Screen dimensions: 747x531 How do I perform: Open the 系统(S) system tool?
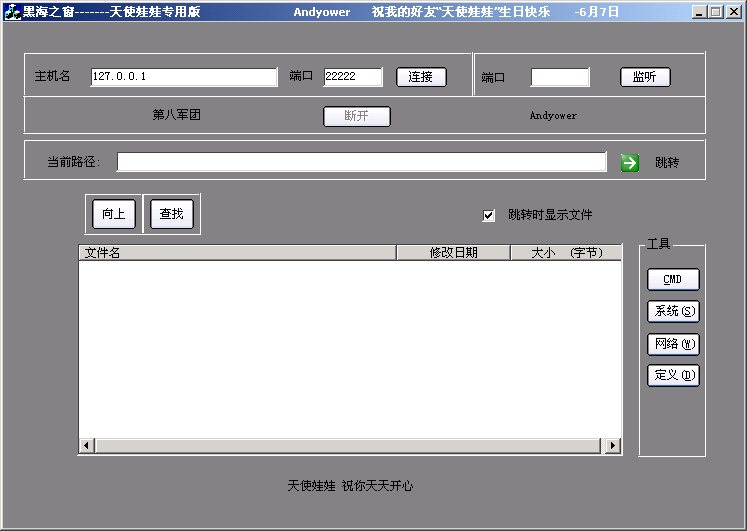click(x=673, y=312)
